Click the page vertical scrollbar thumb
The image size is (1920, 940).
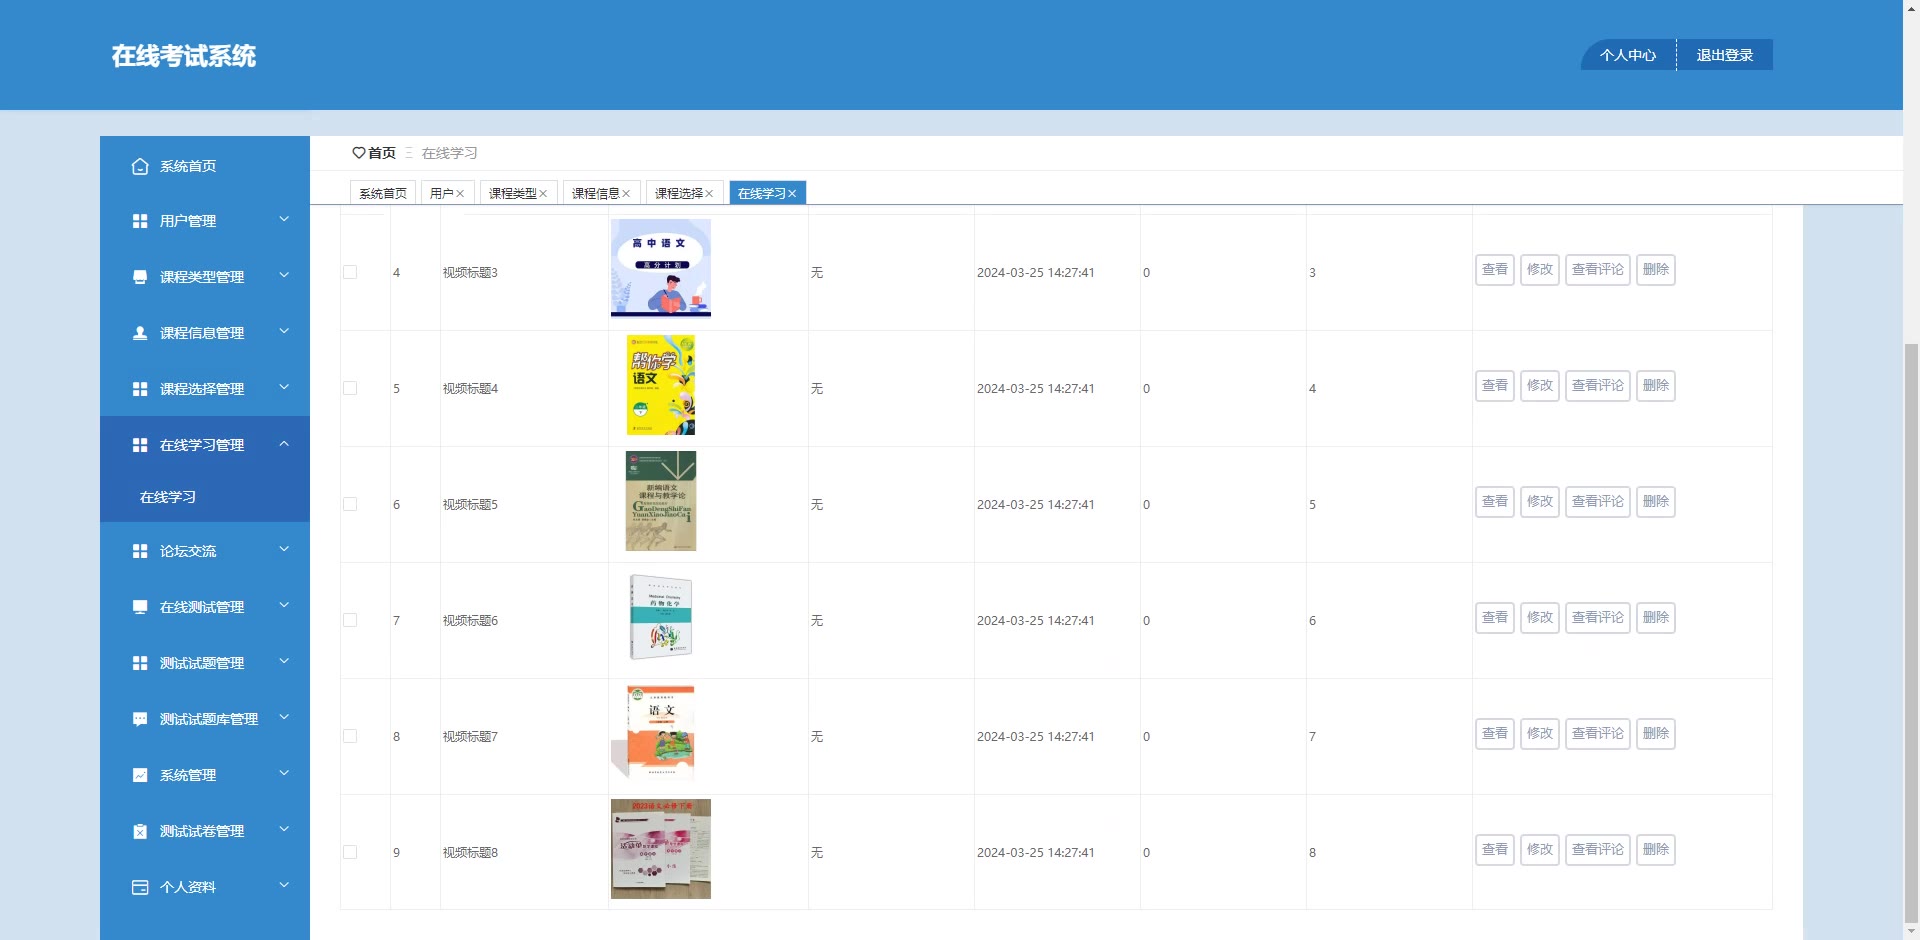click(1911, 632)
